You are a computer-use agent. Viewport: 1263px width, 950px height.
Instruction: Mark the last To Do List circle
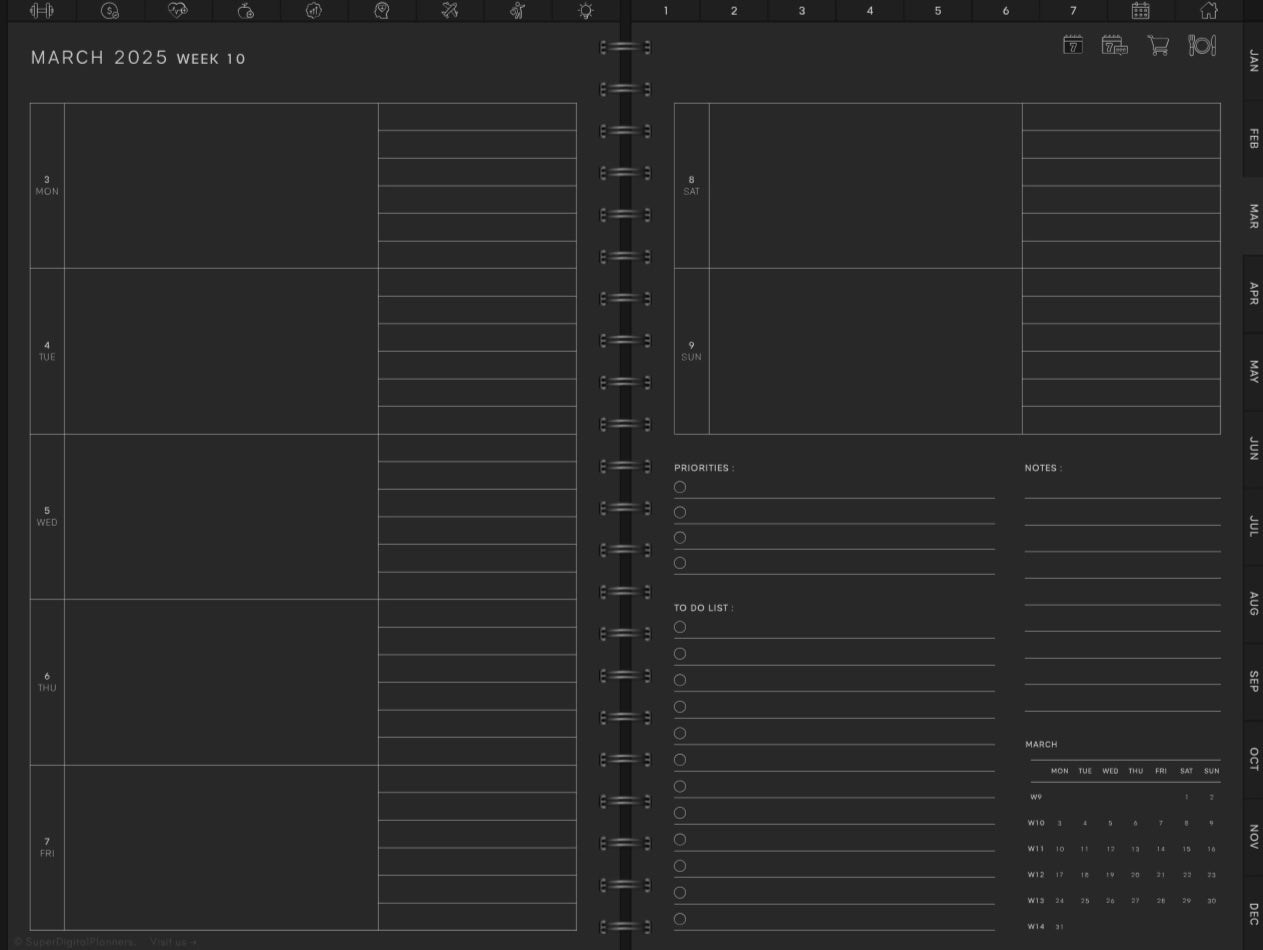coord(680,919)
